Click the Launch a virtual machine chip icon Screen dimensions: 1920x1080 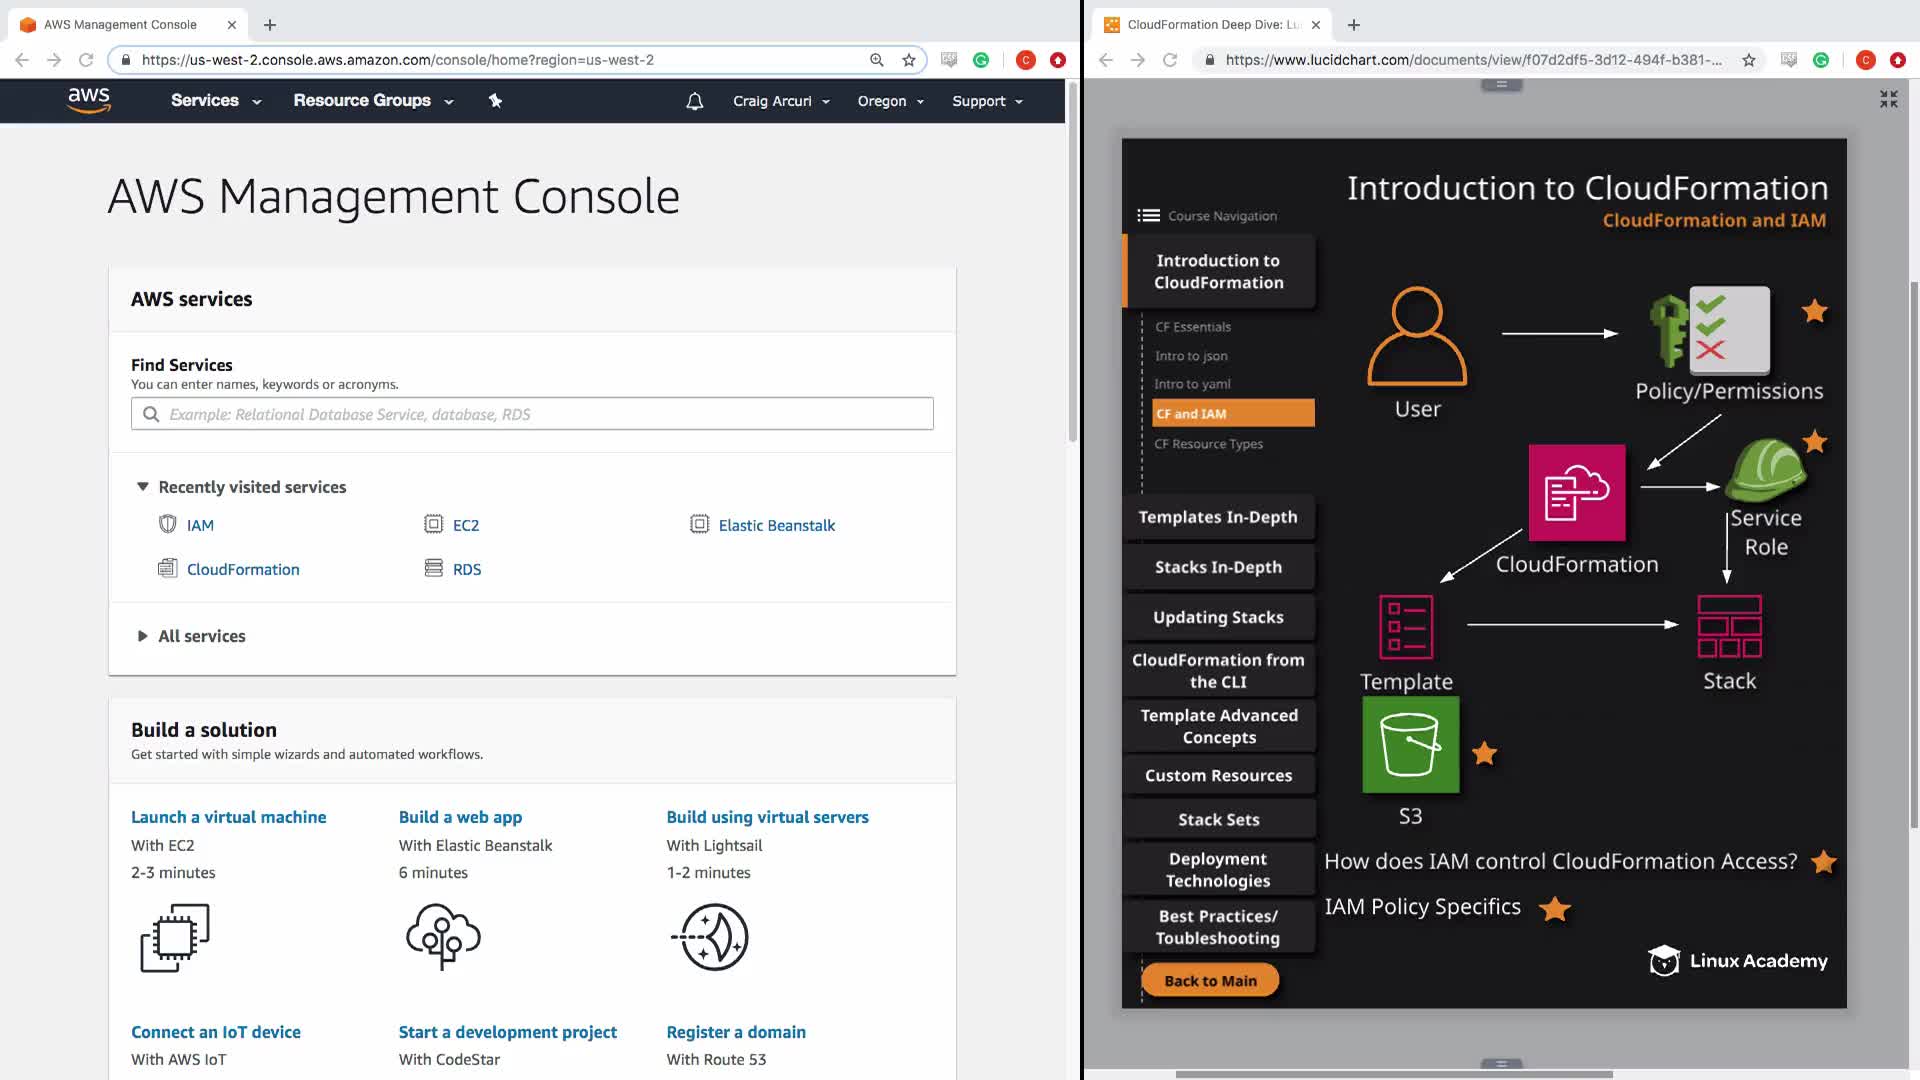coord(175,938)
